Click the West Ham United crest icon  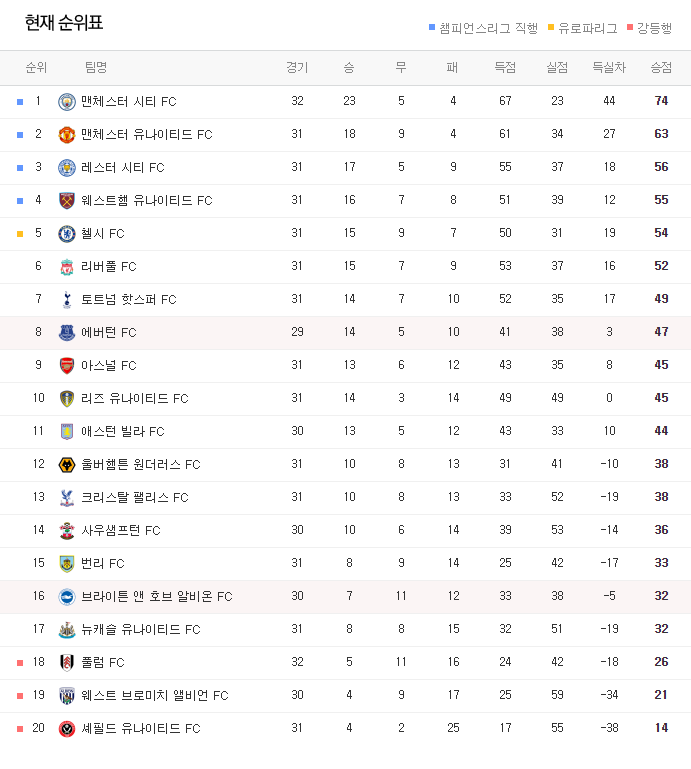click(67, 200)
